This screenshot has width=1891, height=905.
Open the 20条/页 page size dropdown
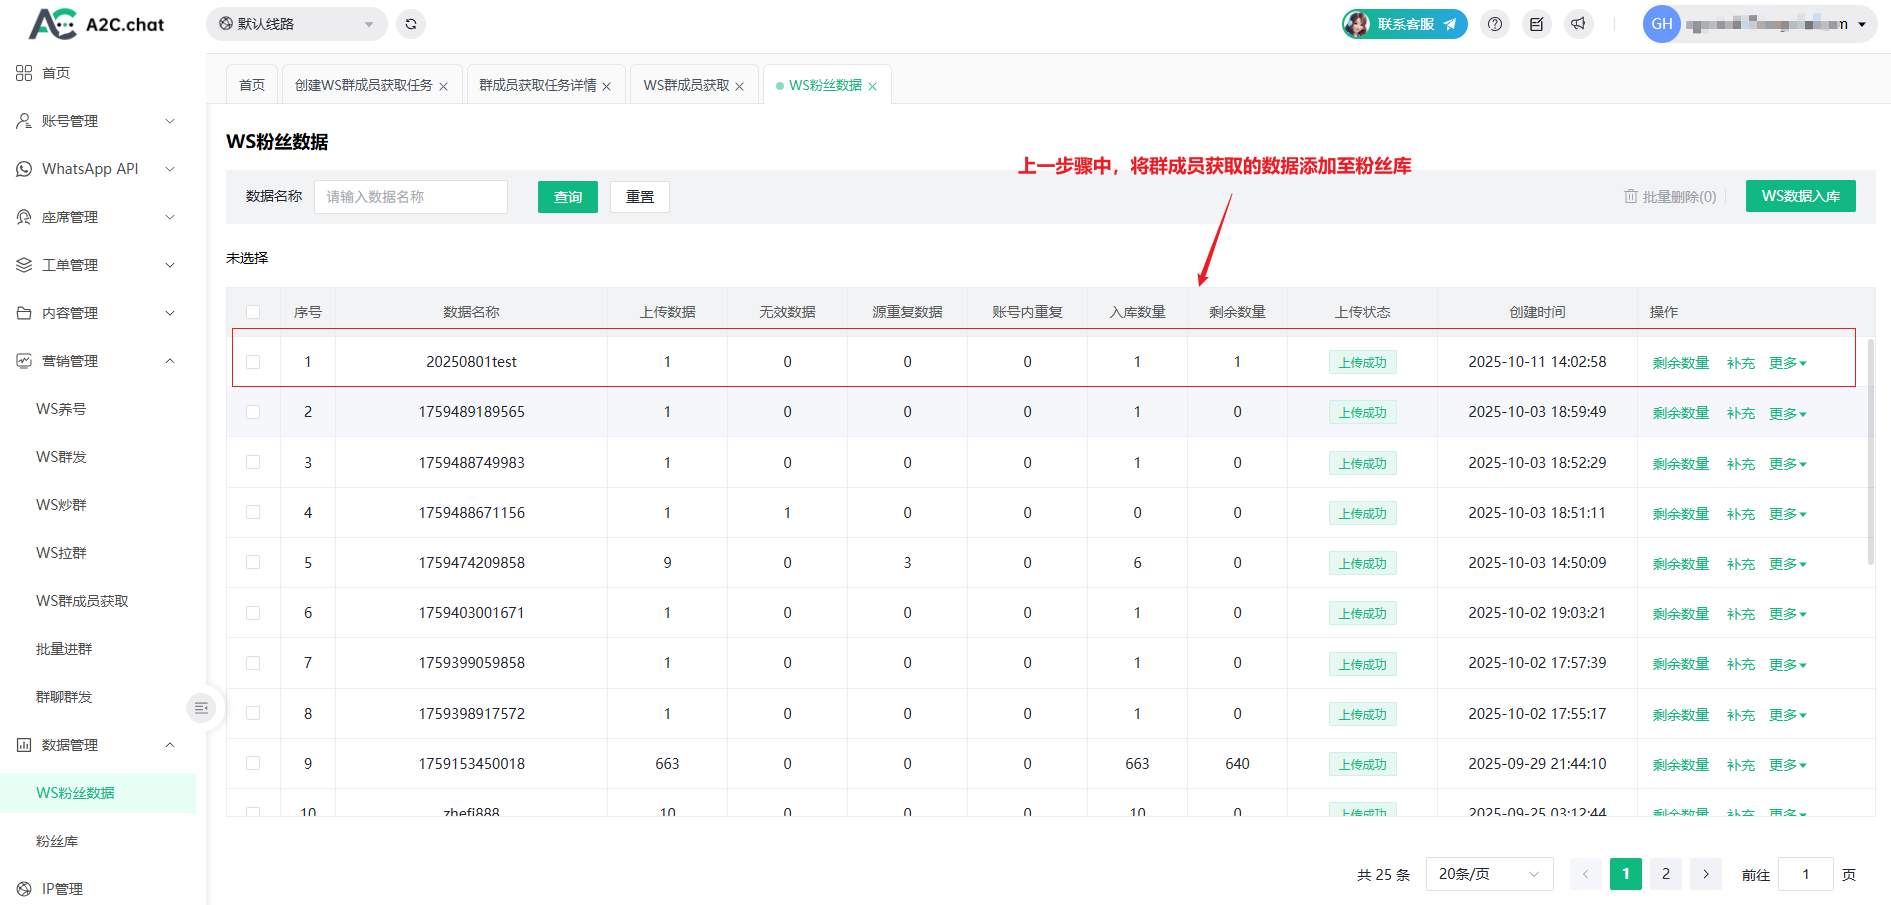(x=1488, y=874)
